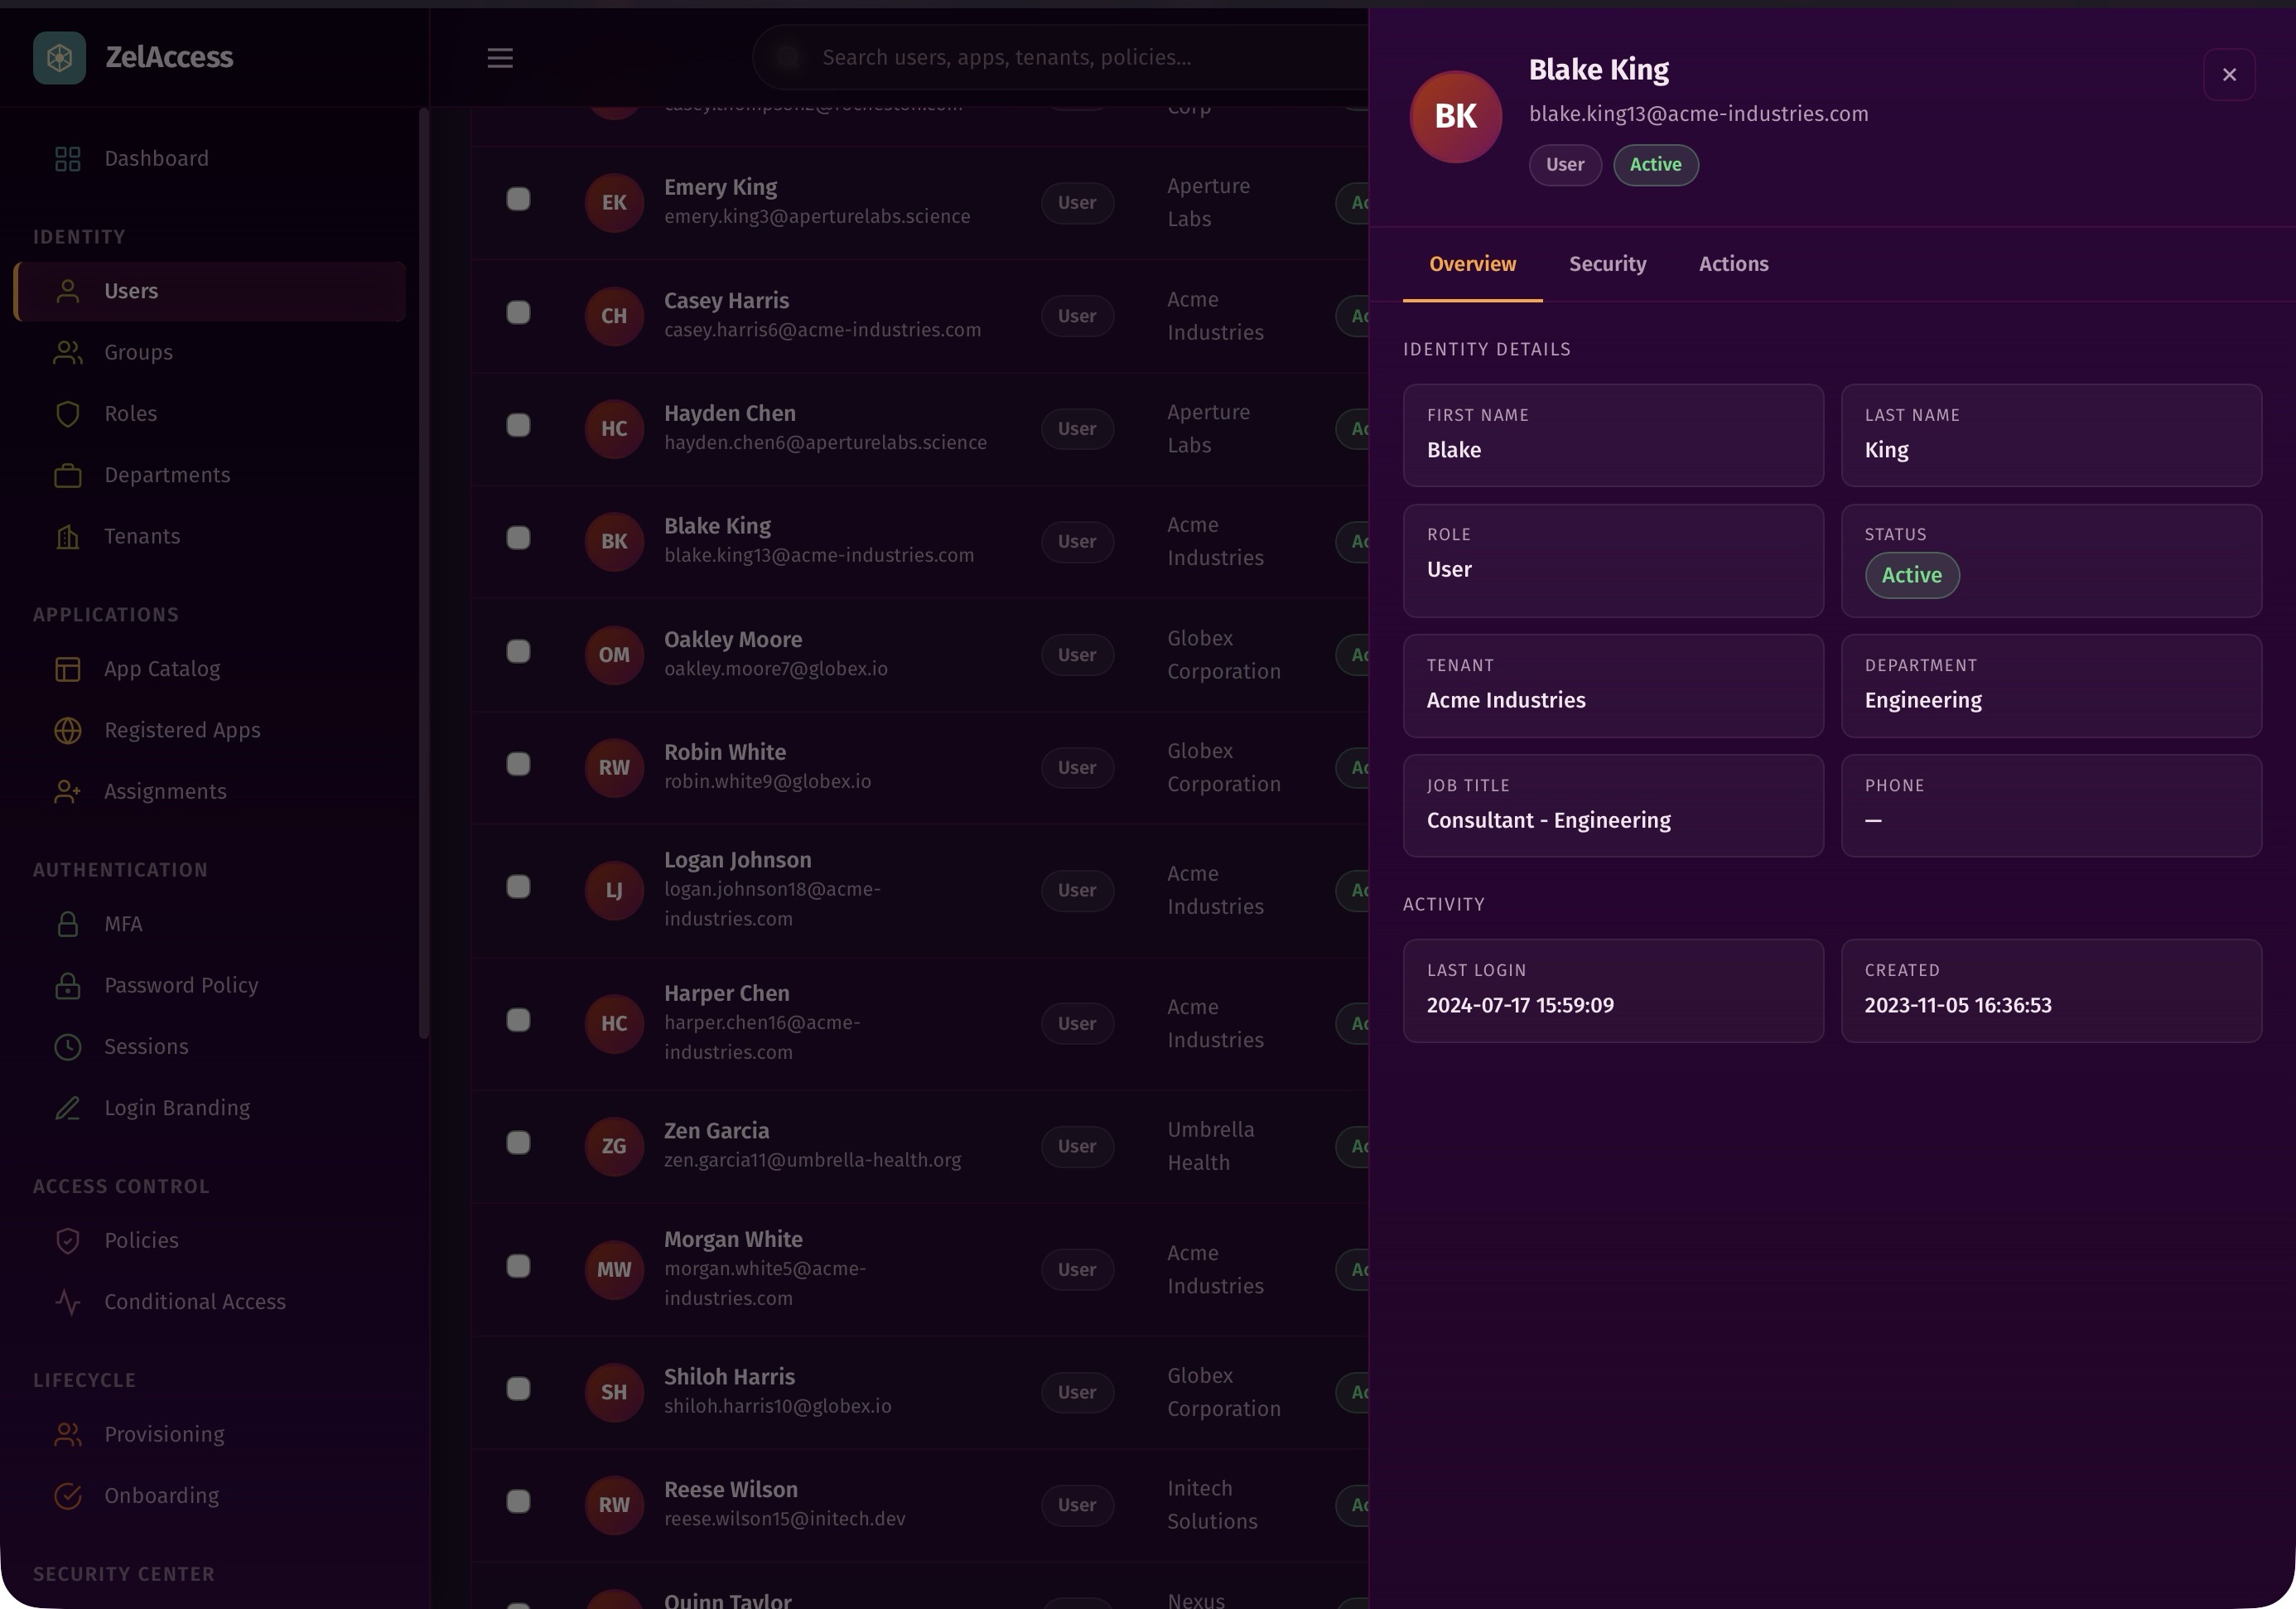The image size is (2296, 1609).
Task: Select the Dashboard grid icon
Action: (x=67, y=158)
